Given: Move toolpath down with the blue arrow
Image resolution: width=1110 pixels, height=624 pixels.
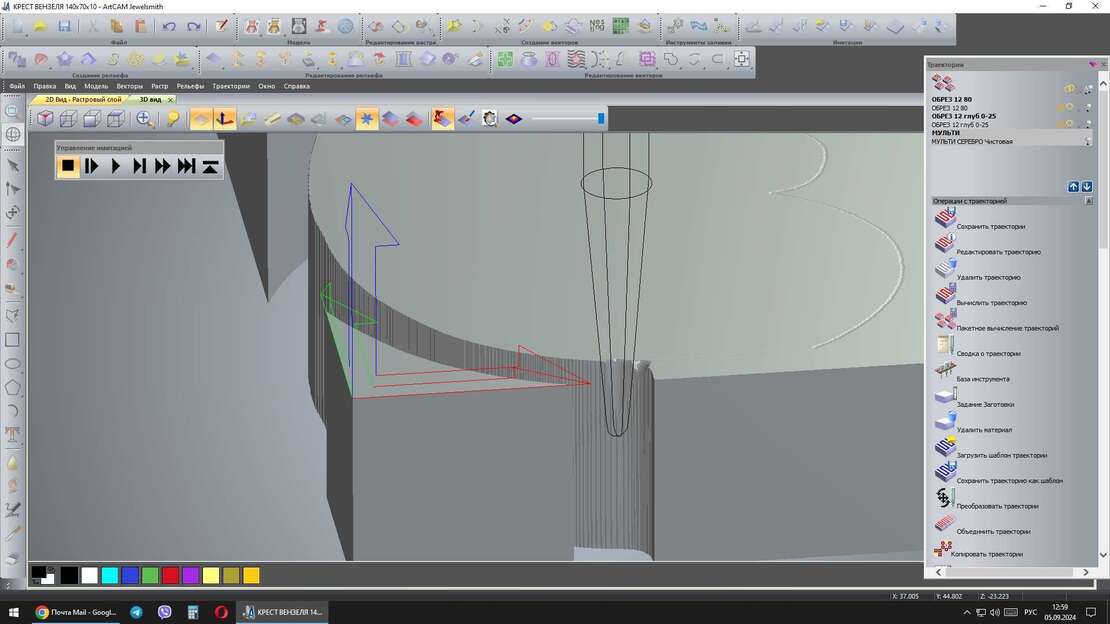Looking at the screenshot, I should (x=1087, y=187).
